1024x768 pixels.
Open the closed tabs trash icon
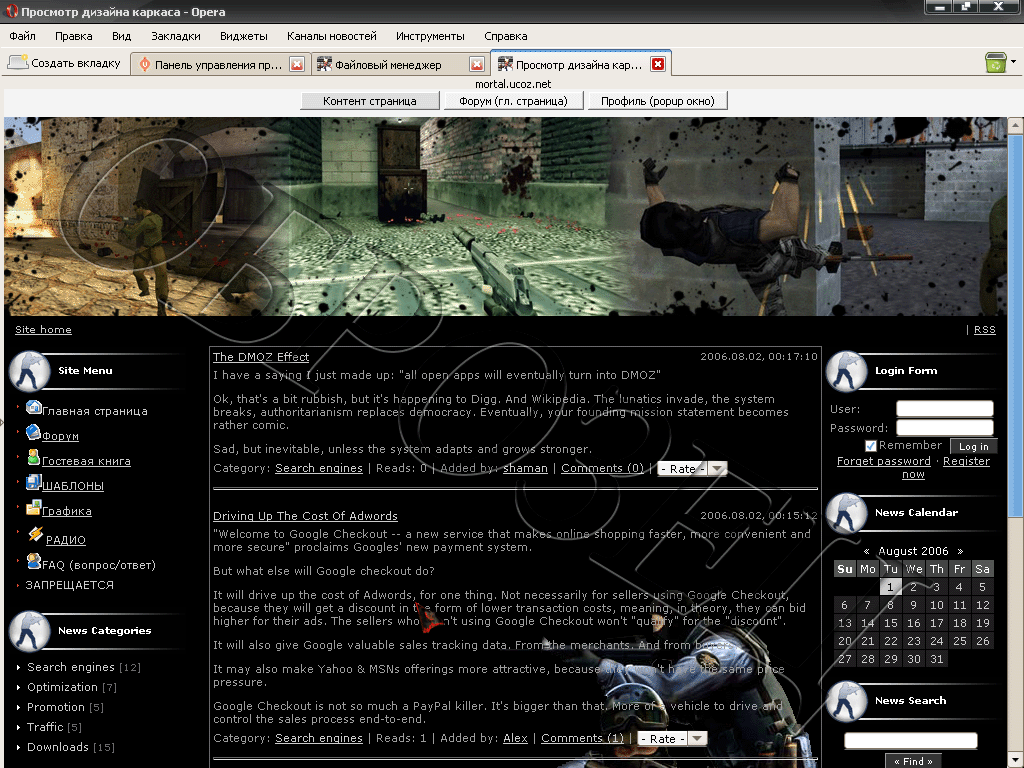[x=996, y=63]
